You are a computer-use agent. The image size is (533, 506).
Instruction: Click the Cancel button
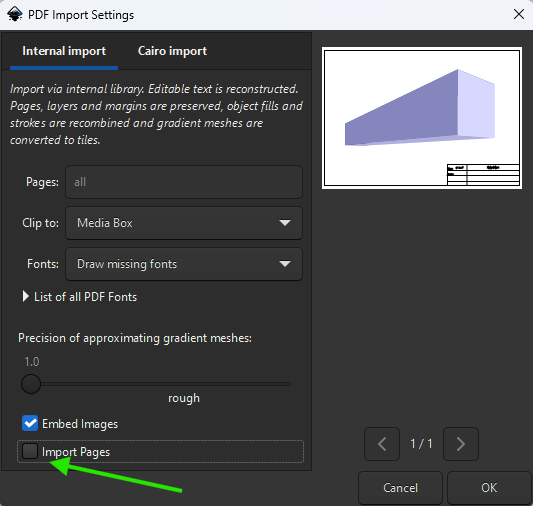(400, 488)
